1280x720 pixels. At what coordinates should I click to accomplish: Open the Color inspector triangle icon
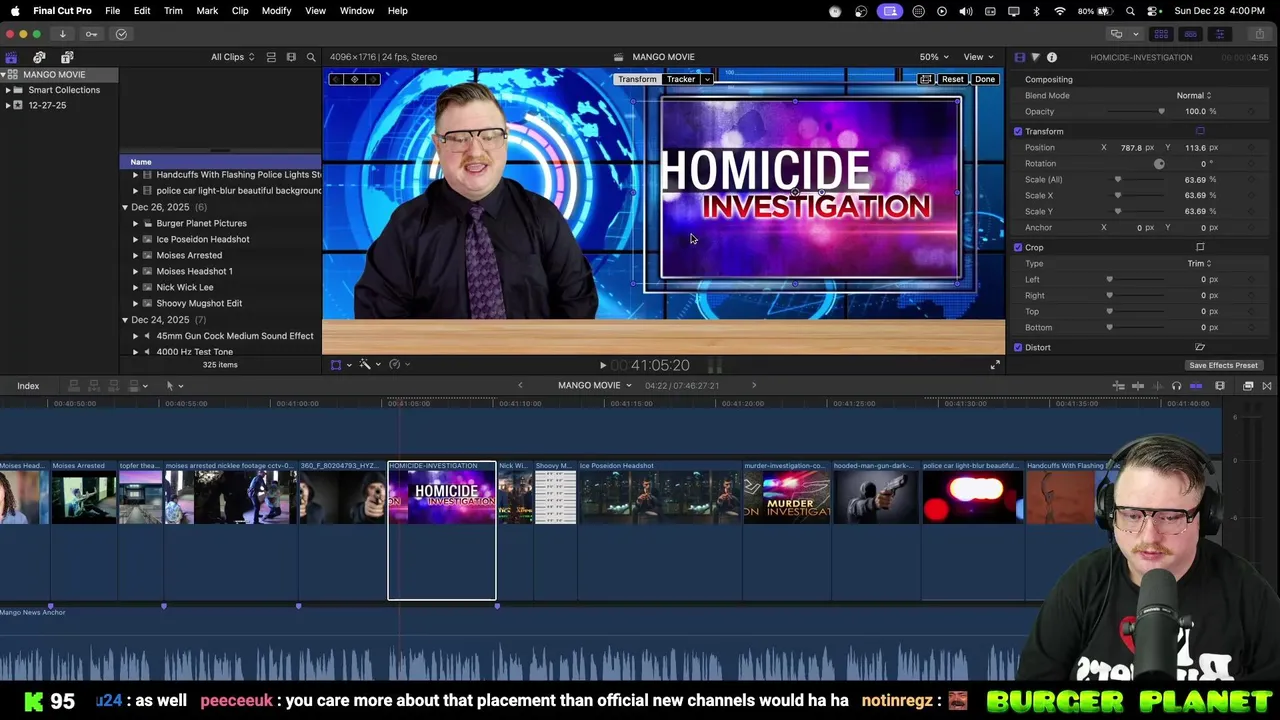(1035, 57)
